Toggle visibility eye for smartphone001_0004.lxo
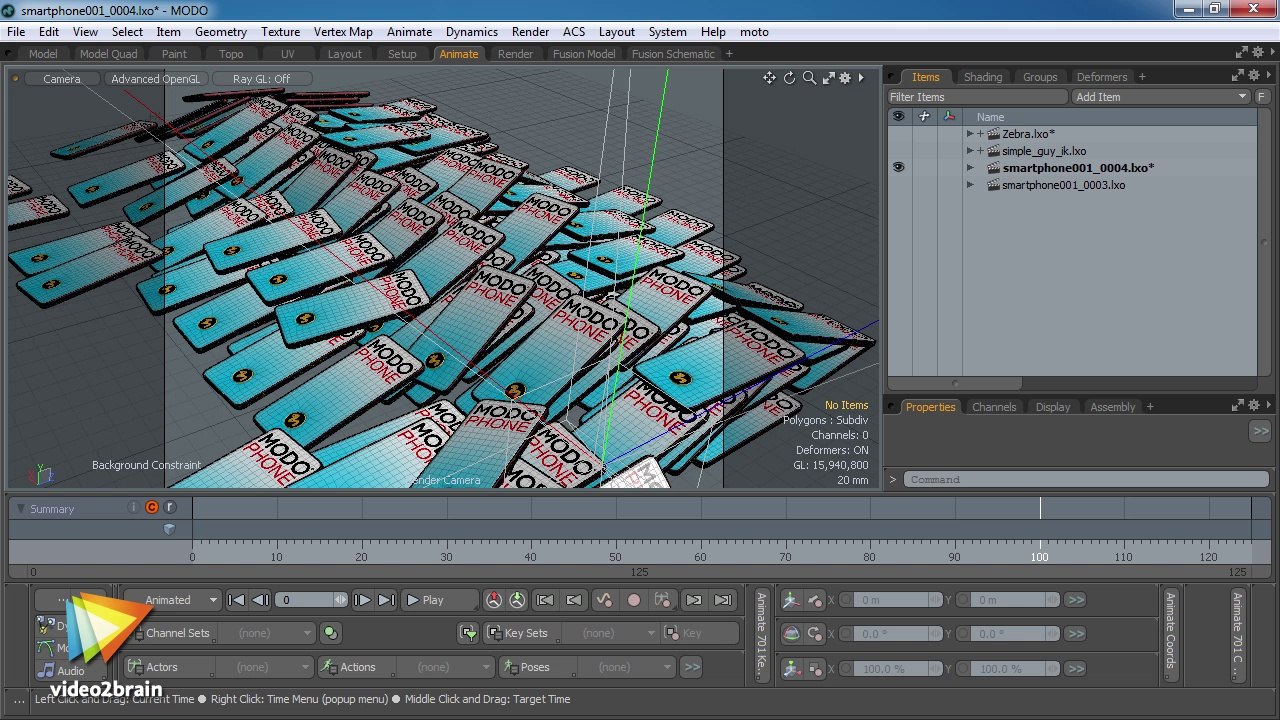Image resolution: width=1280 pixels, height=720 pixels. click(898, 168)
